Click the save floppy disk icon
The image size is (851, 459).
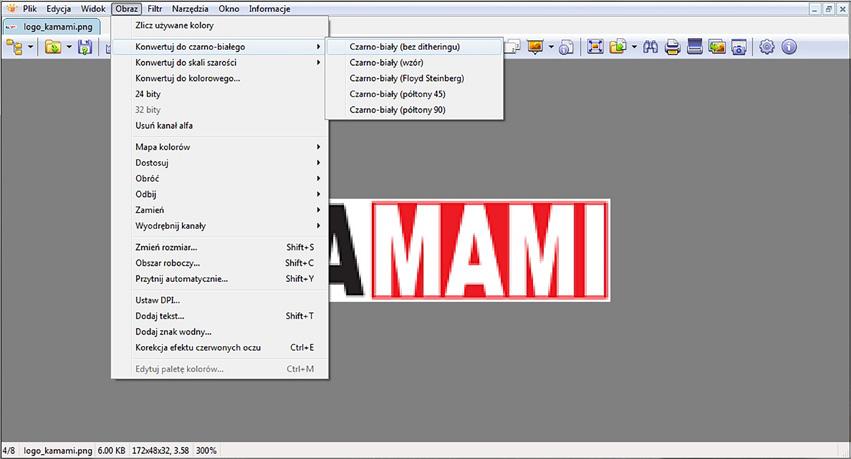click(85, 48)
